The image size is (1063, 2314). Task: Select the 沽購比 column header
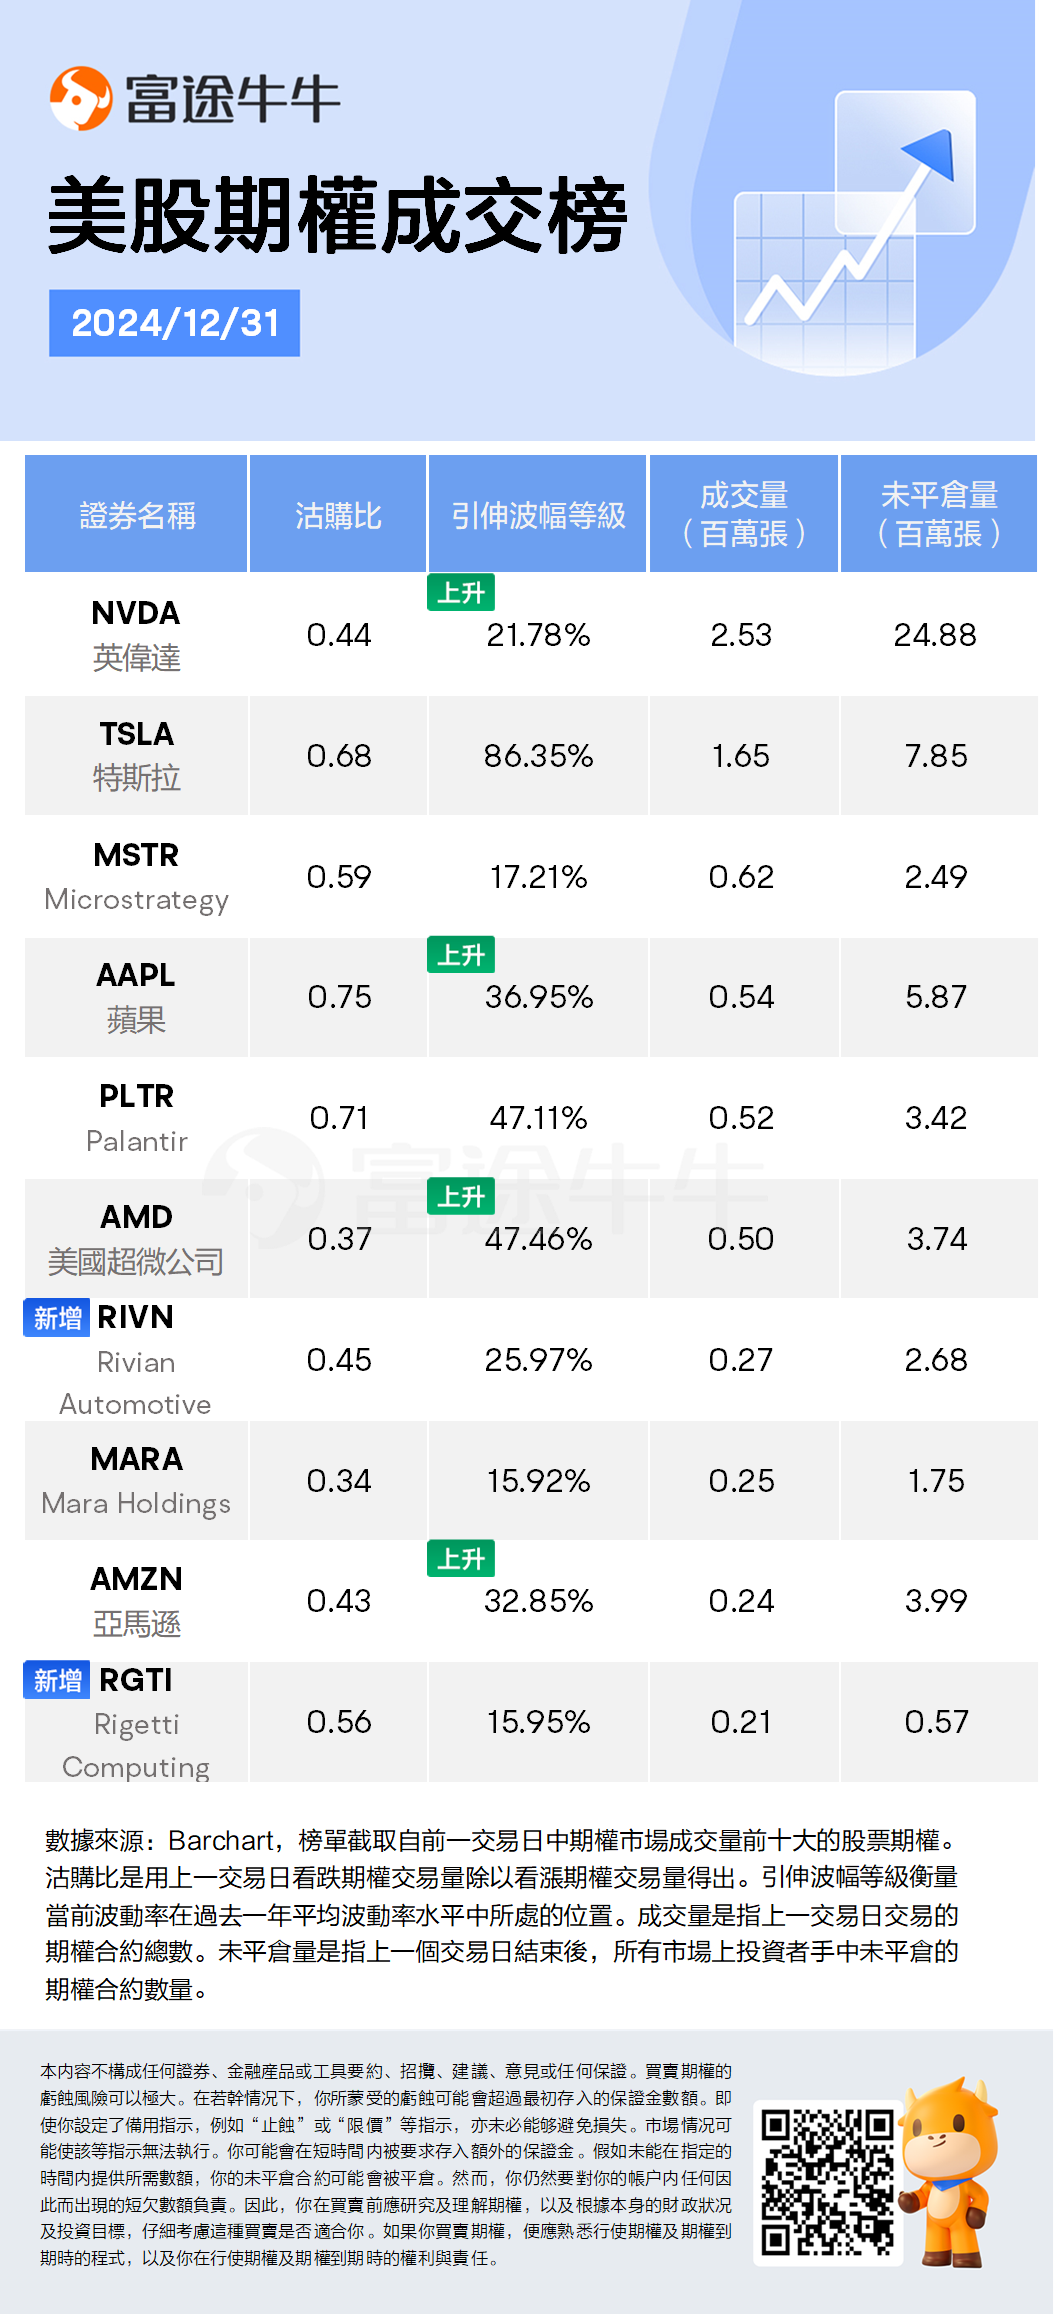click(x=338, y=515)
